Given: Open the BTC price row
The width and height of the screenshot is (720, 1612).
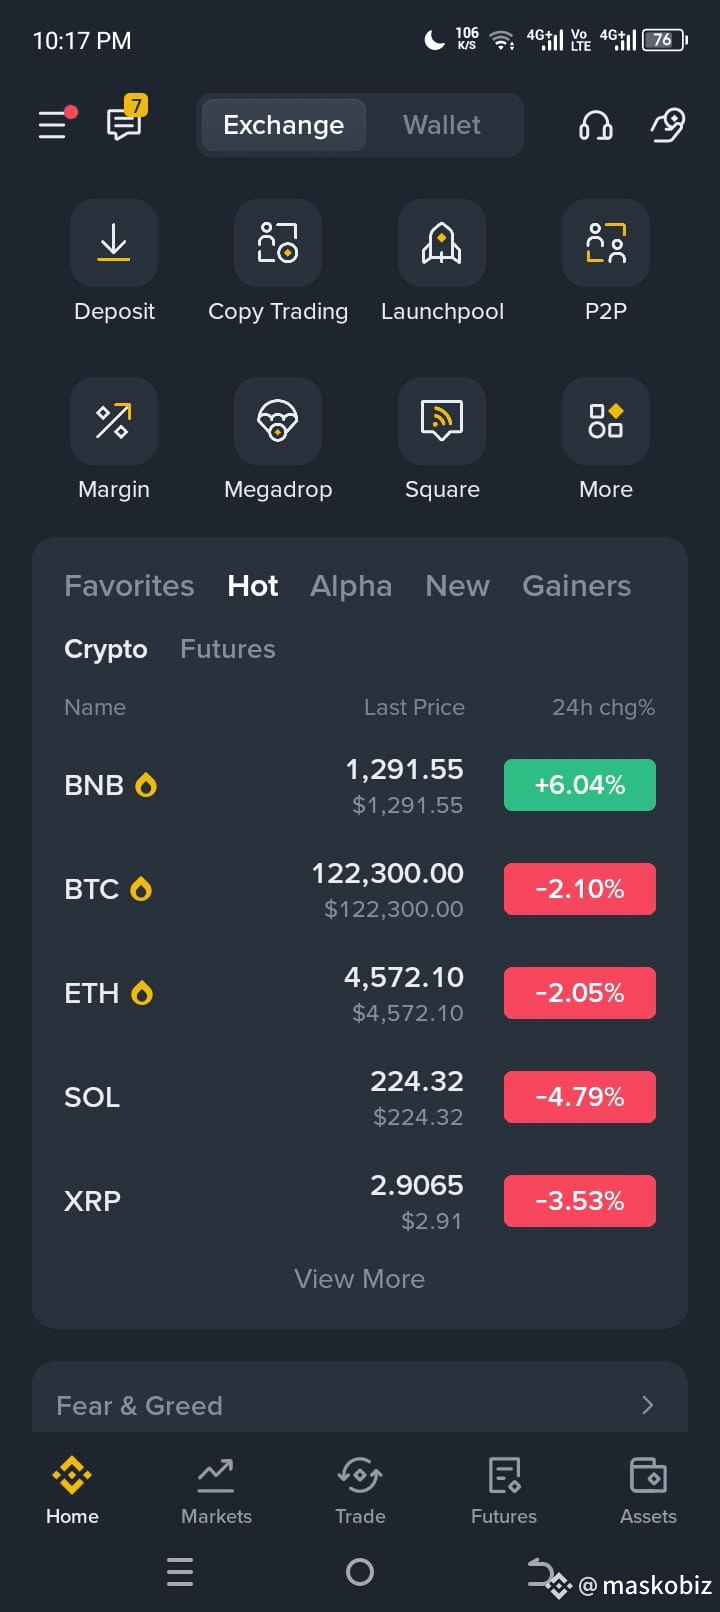Looking at the screenshot, I should coord(360,889).
